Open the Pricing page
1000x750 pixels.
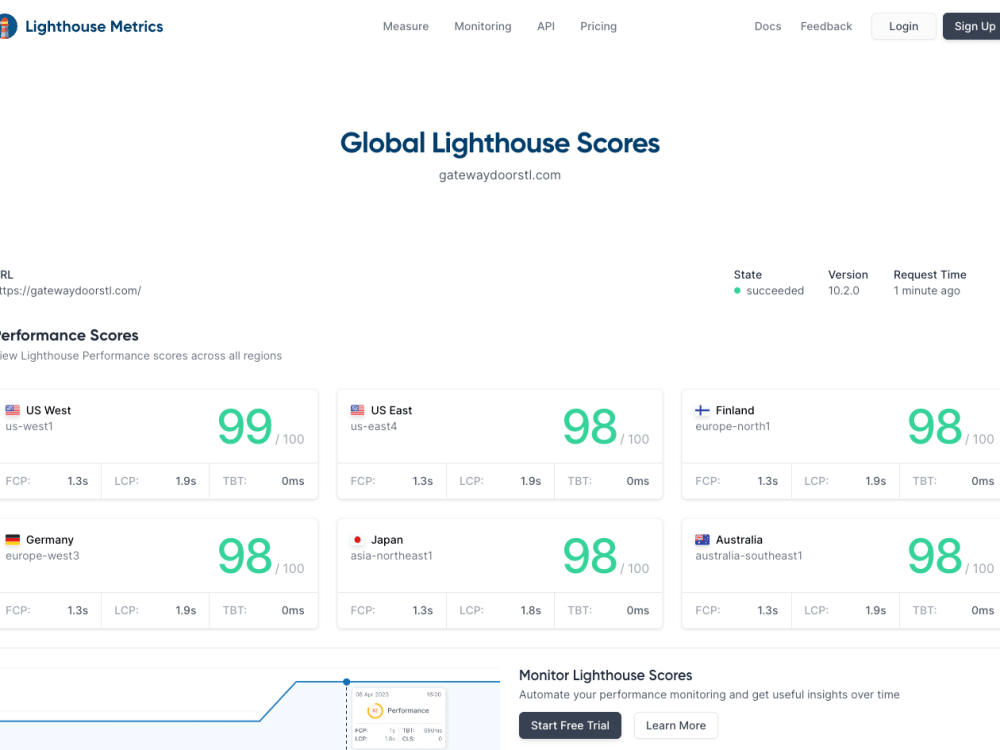598,26
